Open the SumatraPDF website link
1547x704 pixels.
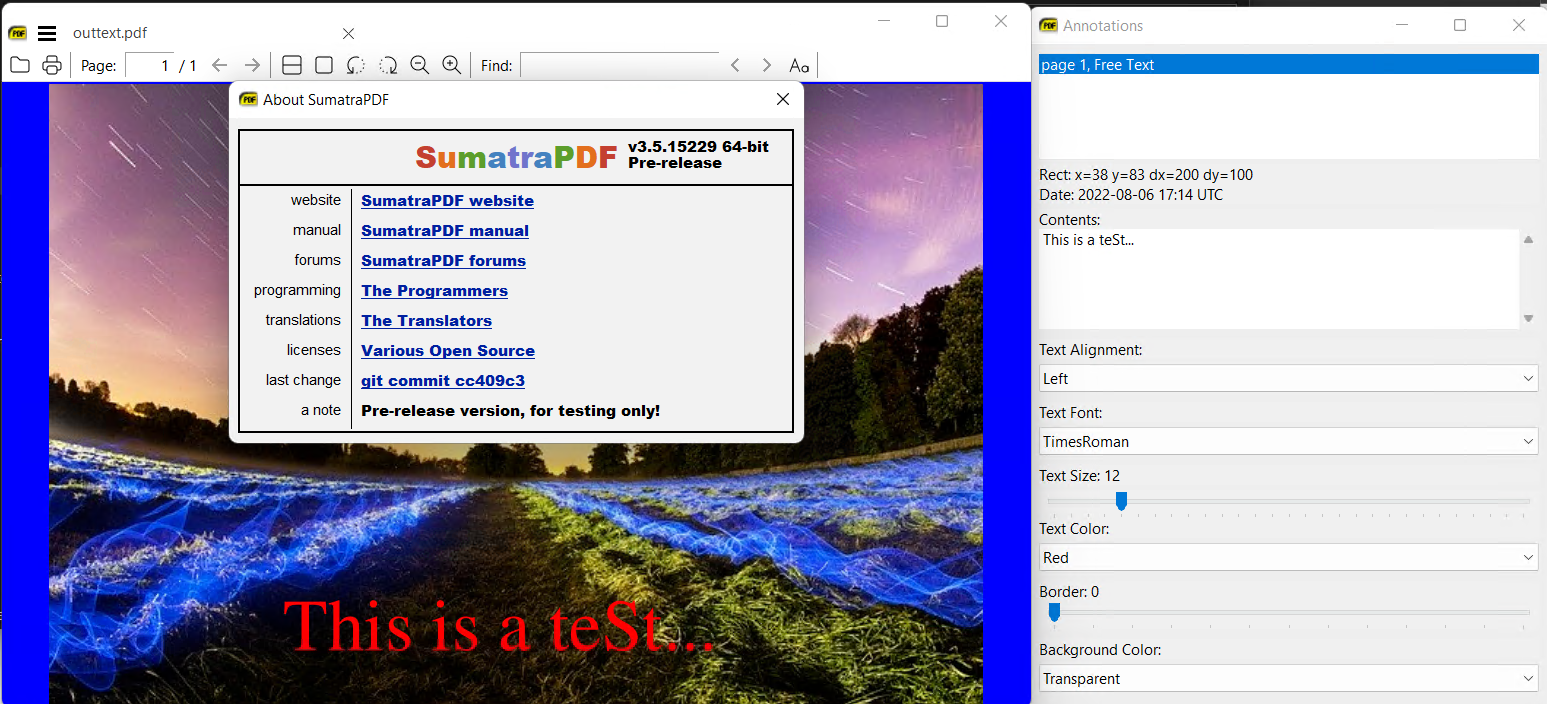coord(447,201)
